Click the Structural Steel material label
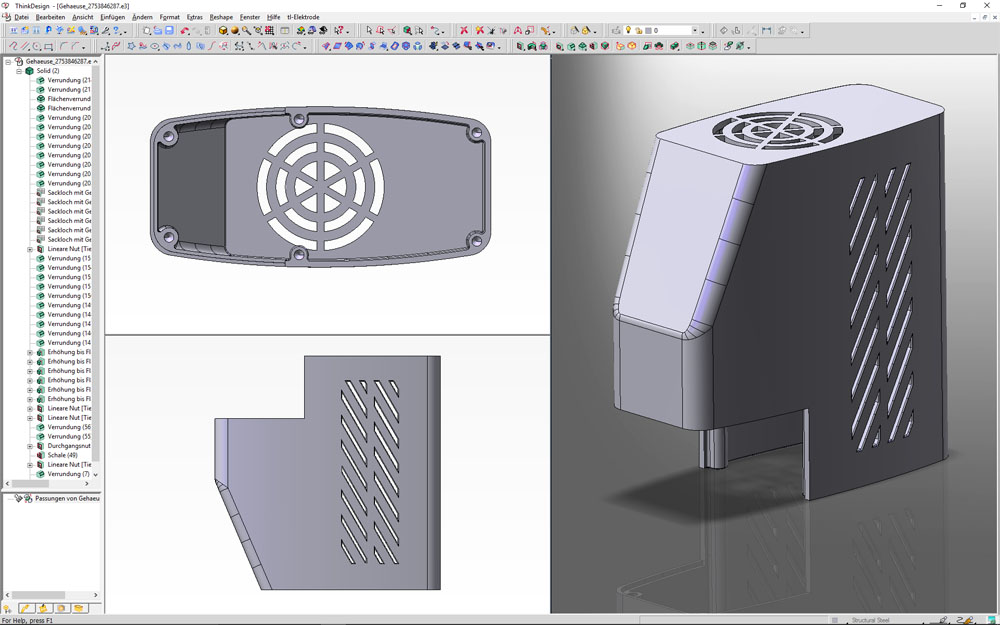The image size is (1000, 625). (x=870, y=617)
